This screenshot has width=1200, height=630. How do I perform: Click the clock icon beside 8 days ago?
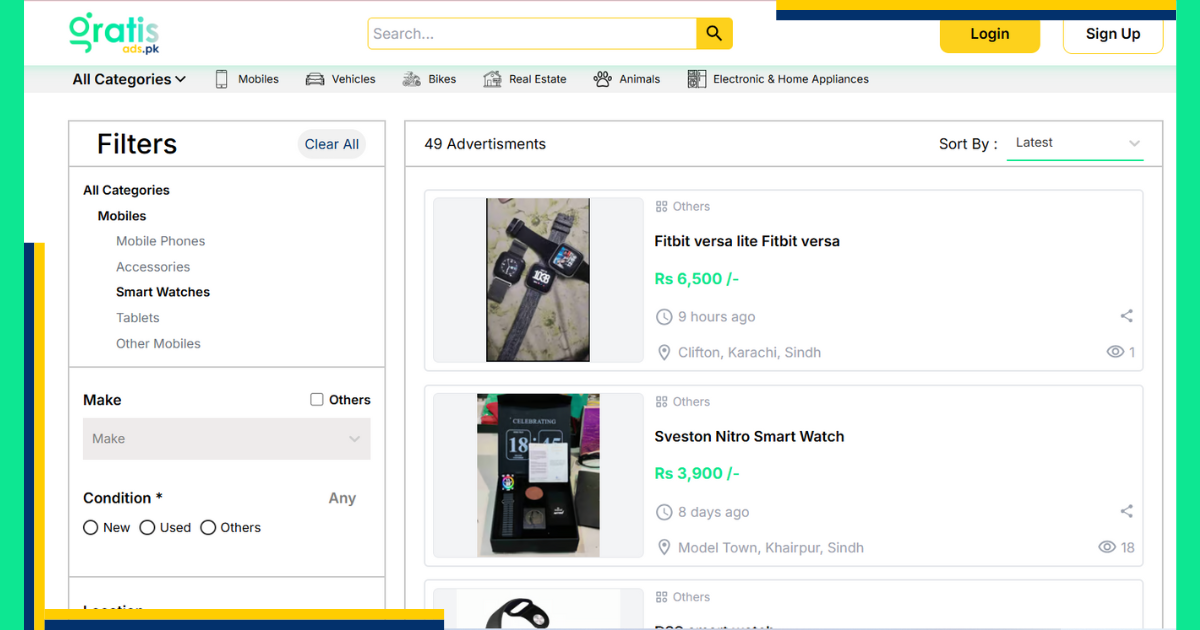tap(664, 512)
